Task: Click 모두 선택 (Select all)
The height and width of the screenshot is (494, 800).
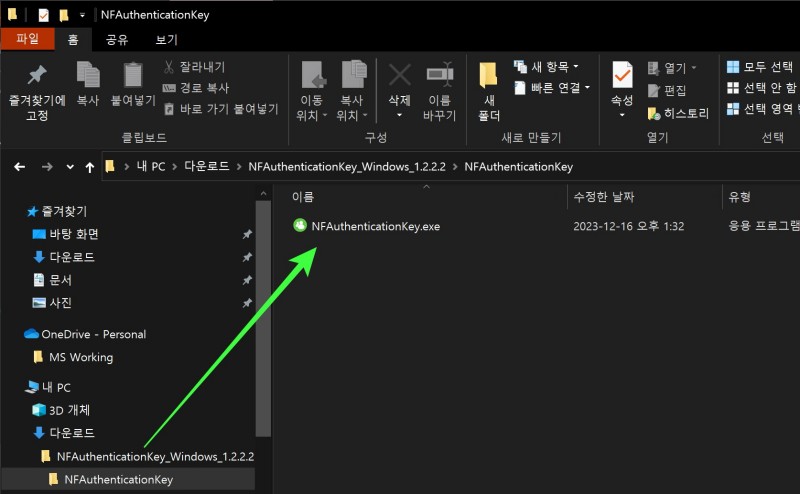Action: [760, 66]
